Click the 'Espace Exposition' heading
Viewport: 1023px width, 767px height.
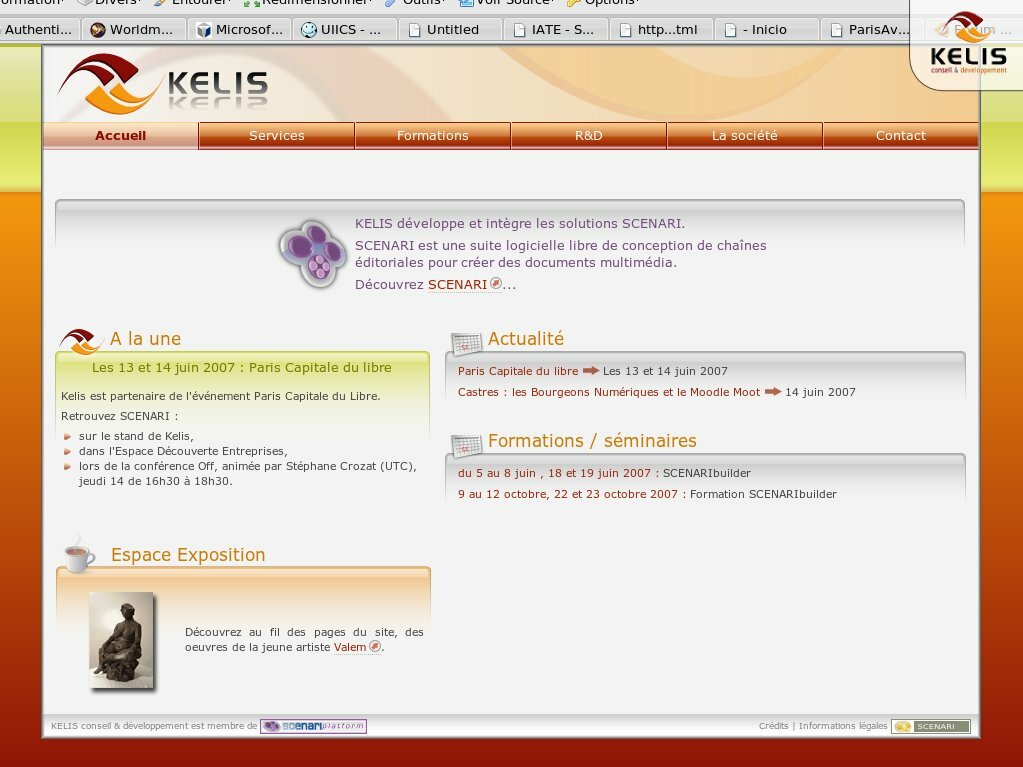coord(188,554)
